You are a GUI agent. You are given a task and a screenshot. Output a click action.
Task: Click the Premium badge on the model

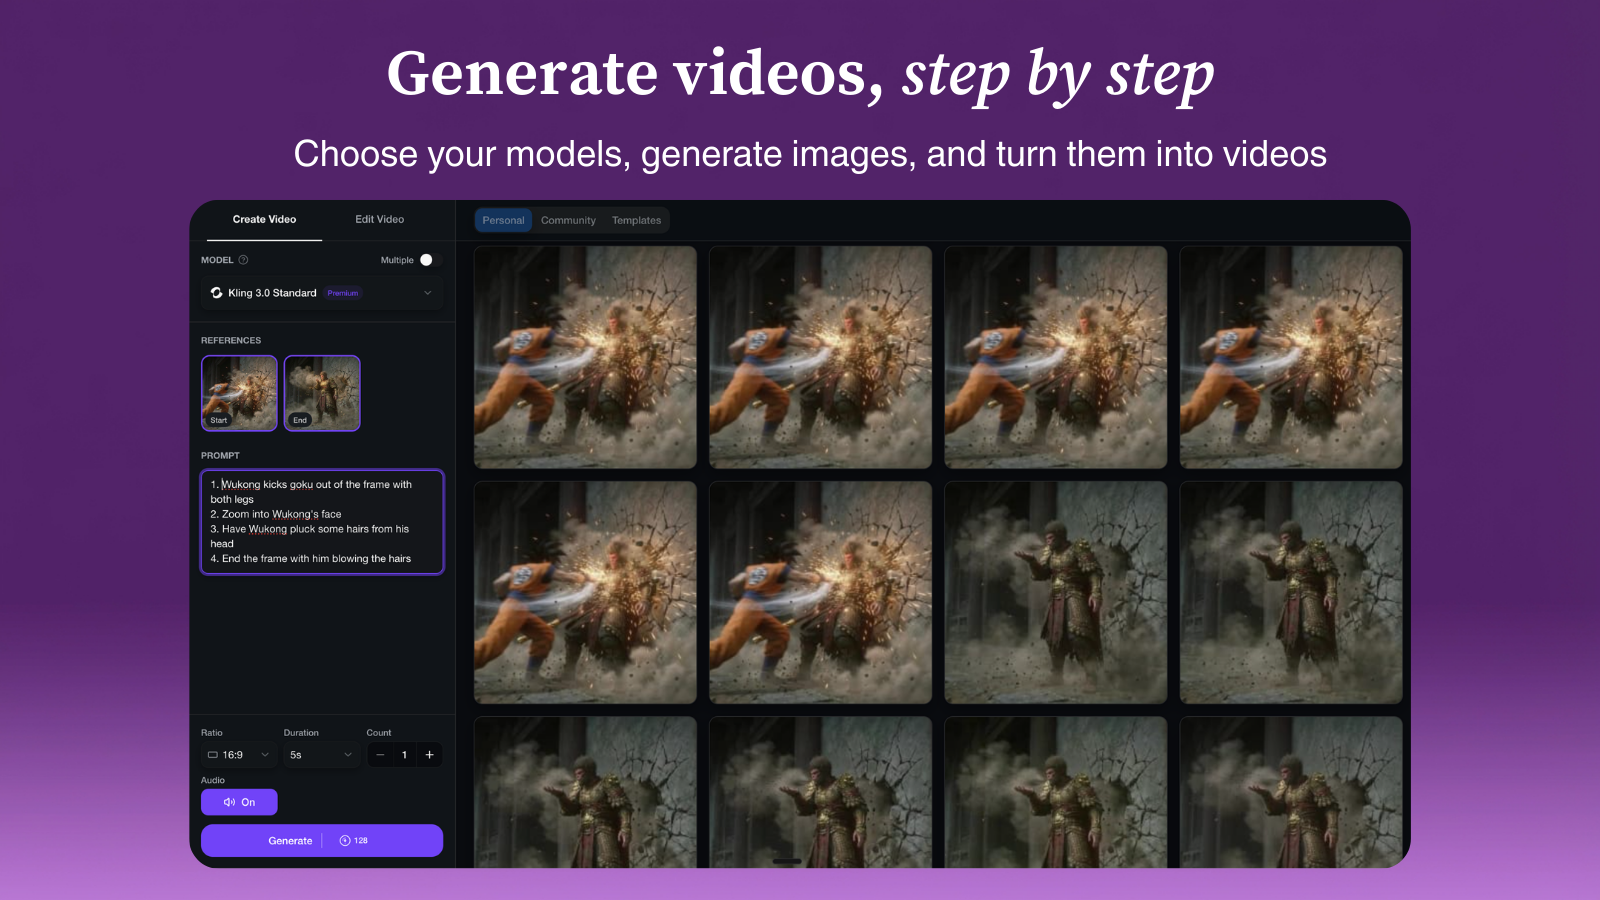(x=342, y=293)
